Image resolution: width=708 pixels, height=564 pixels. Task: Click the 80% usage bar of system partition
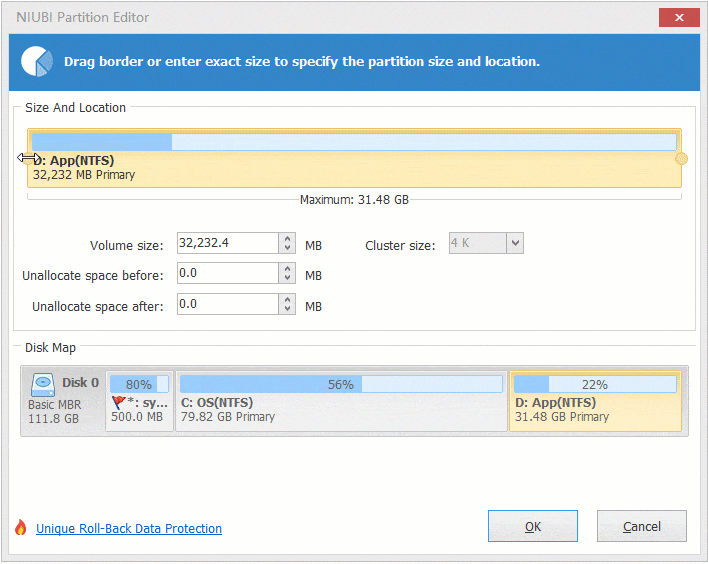[x=140, y=384]
